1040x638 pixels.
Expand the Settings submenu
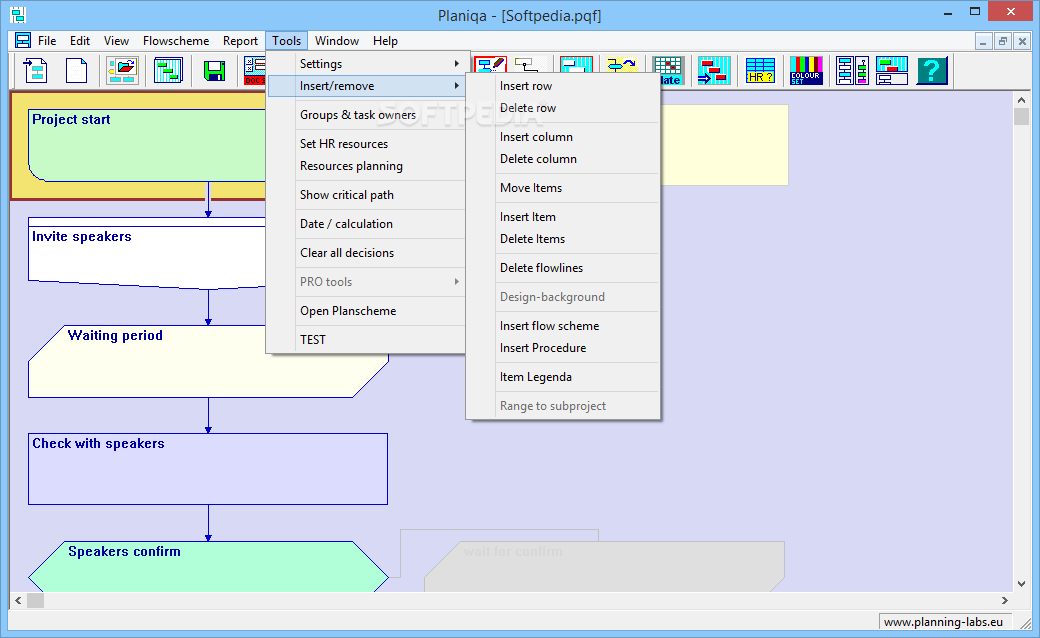click(x=367, y=64)
